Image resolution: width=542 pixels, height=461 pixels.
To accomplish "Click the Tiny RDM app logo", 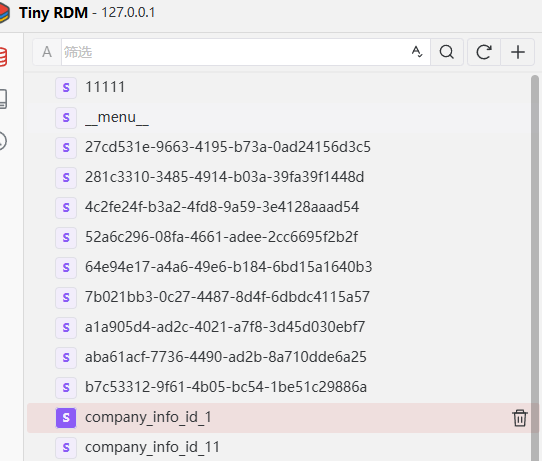I will click(4, 12).
